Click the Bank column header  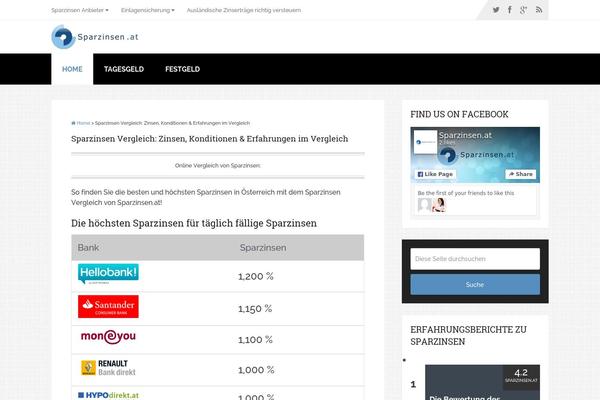(88, 248)
